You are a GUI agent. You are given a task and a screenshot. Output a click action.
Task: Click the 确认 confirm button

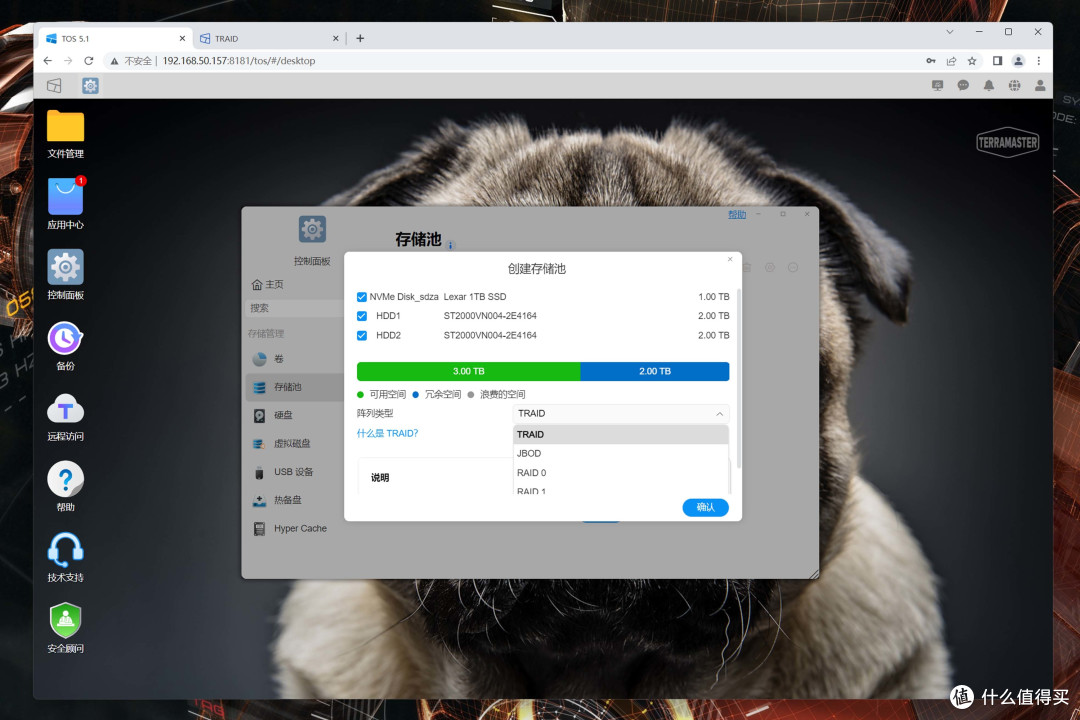(x=705, y=507)
